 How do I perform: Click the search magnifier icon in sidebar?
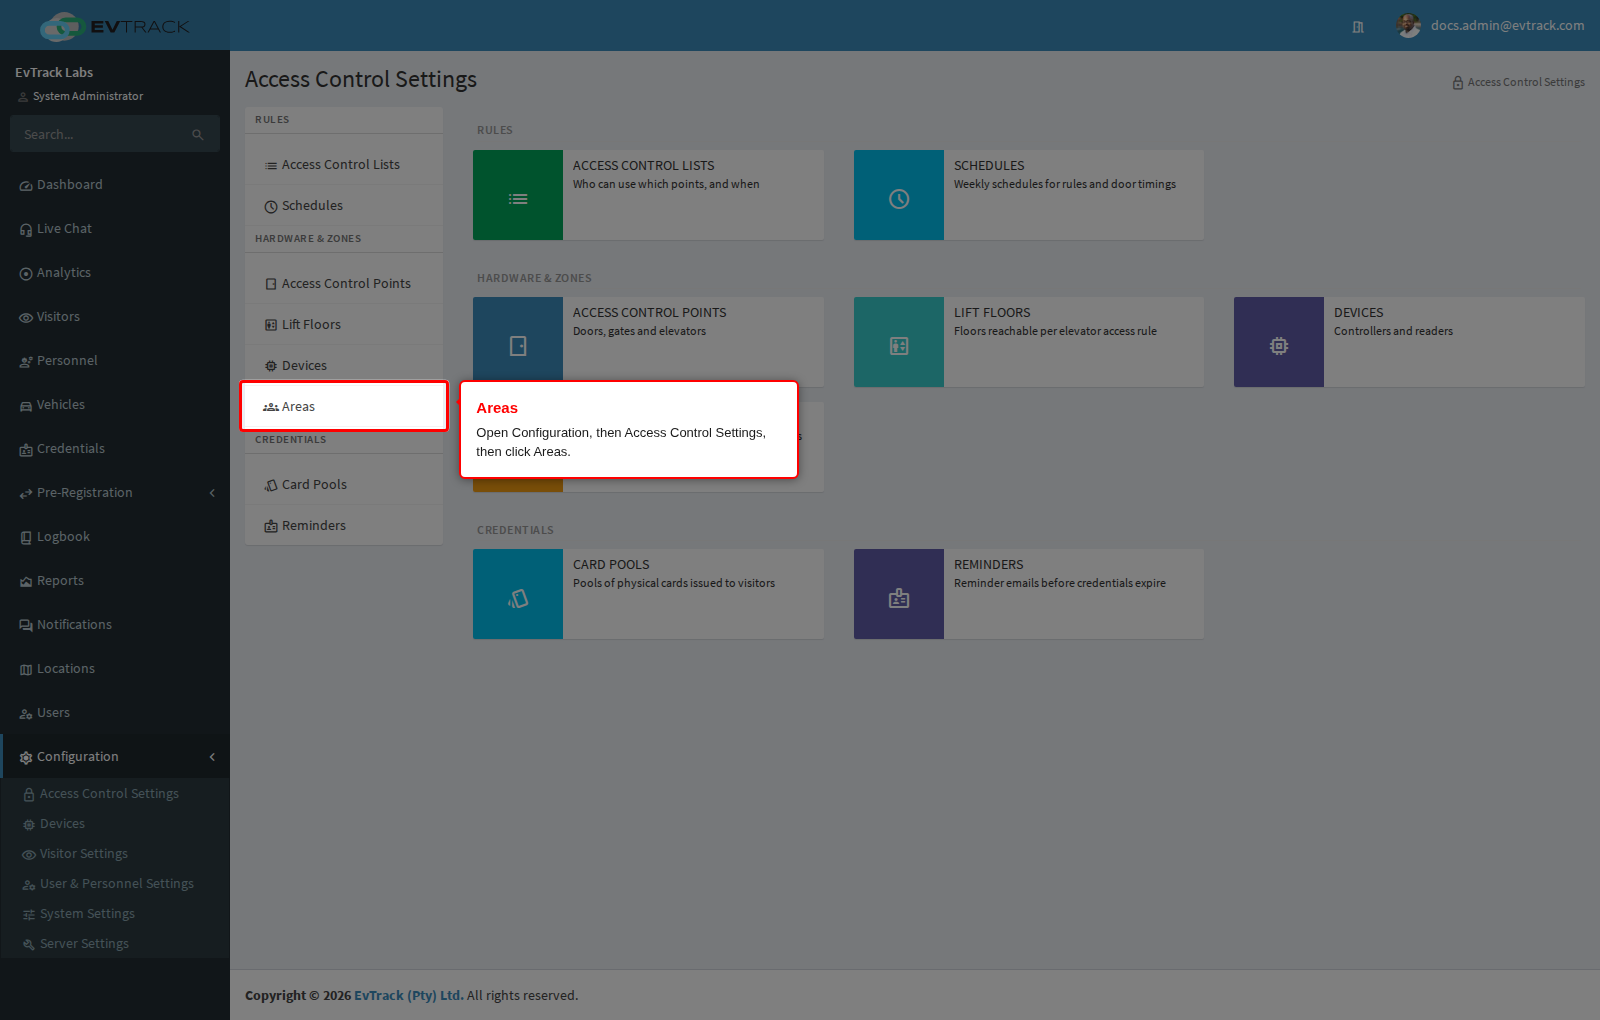coord(198,134)
